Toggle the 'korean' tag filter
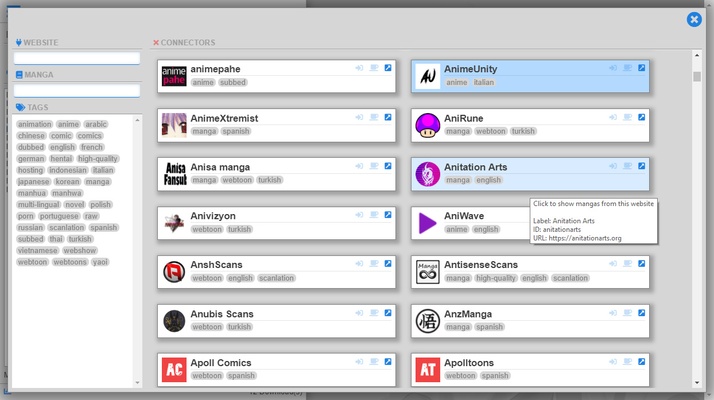Viewport: 714px width, 400px height. pos(67,181)
